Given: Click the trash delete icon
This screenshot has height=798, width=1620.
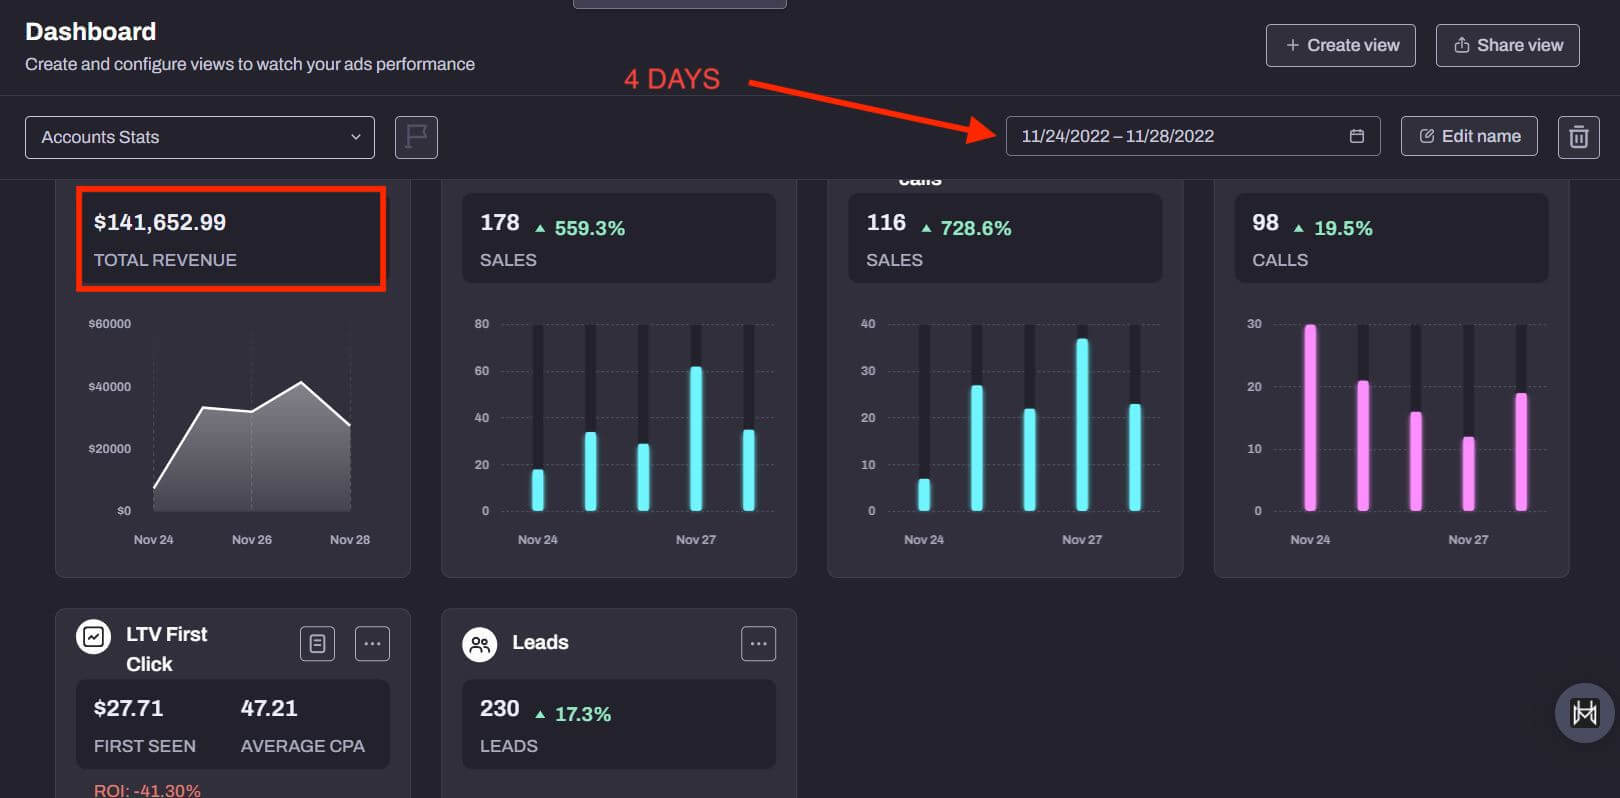Looking at the screenshot, I should [x=1578, y=137].
